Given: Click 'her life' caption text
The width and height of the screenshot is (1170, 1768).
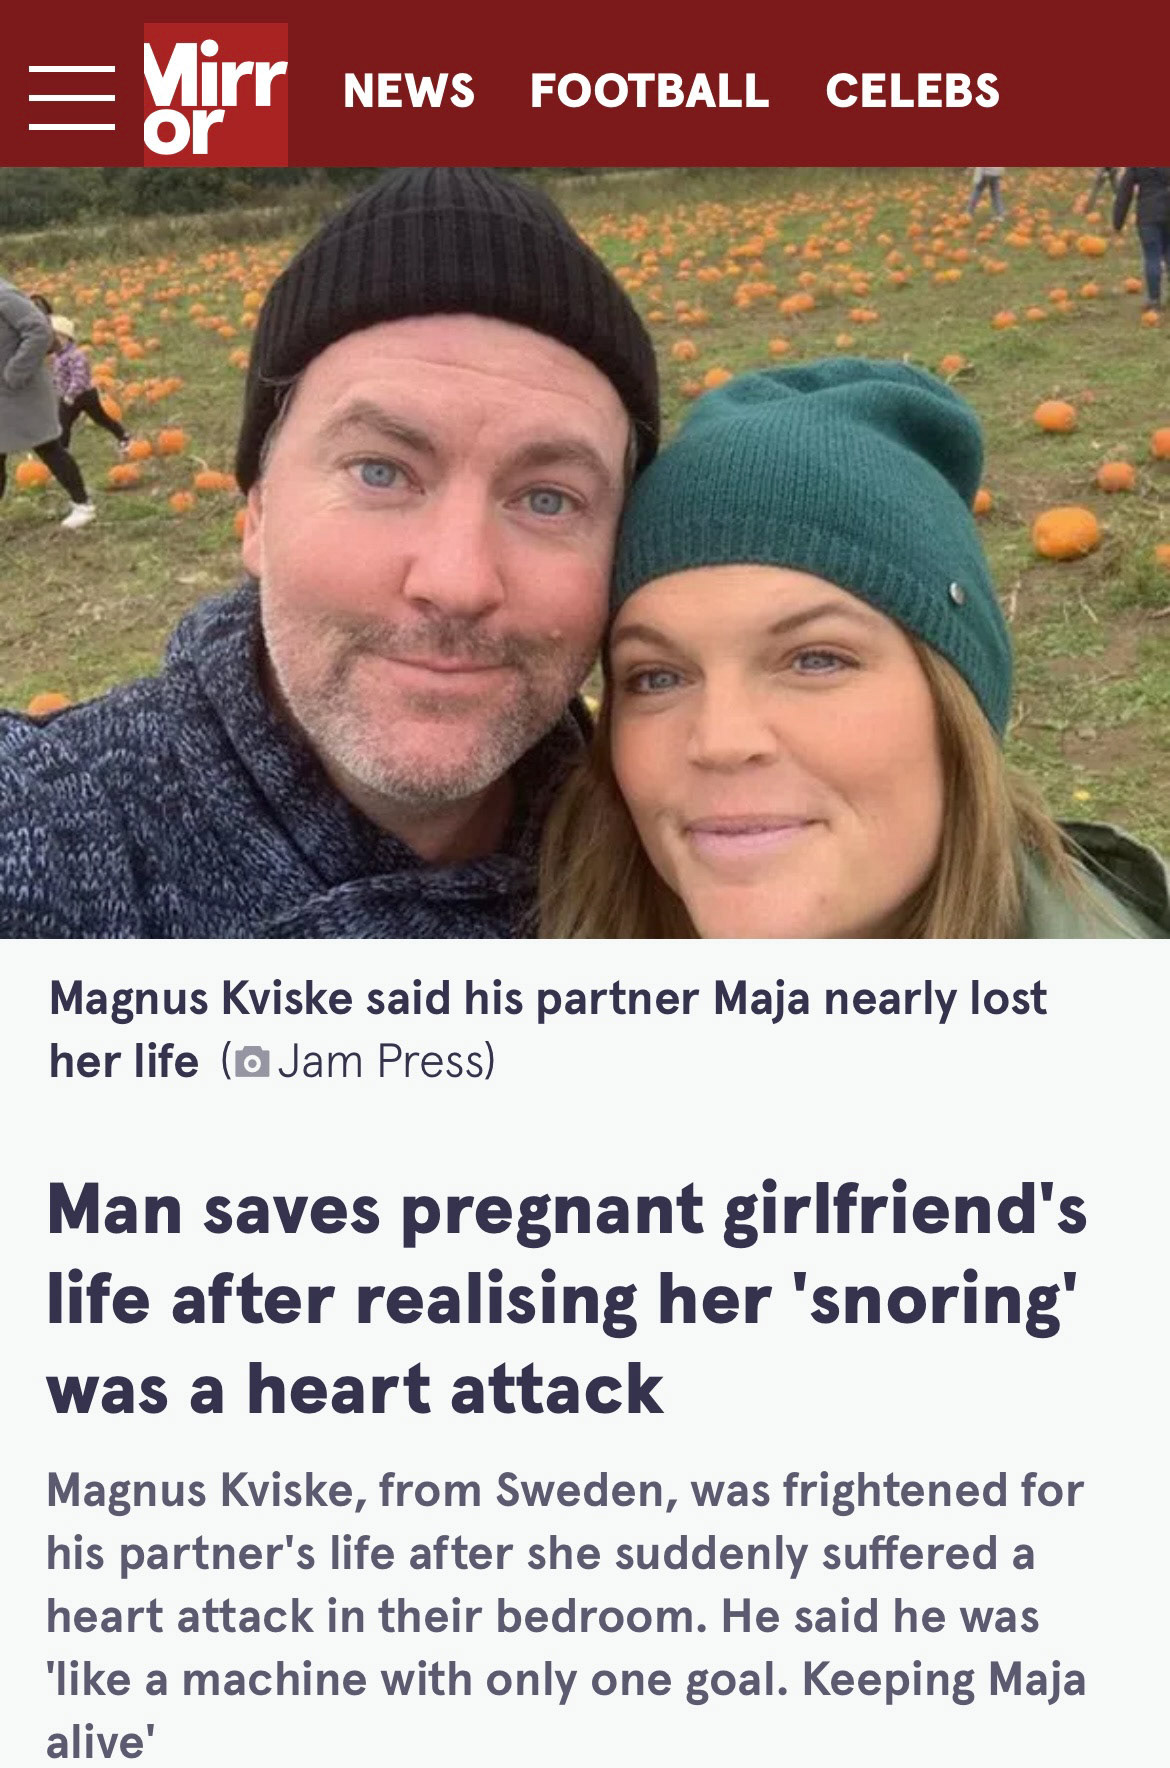Looking at the screenshot, I should click(x=124, y=1061).
